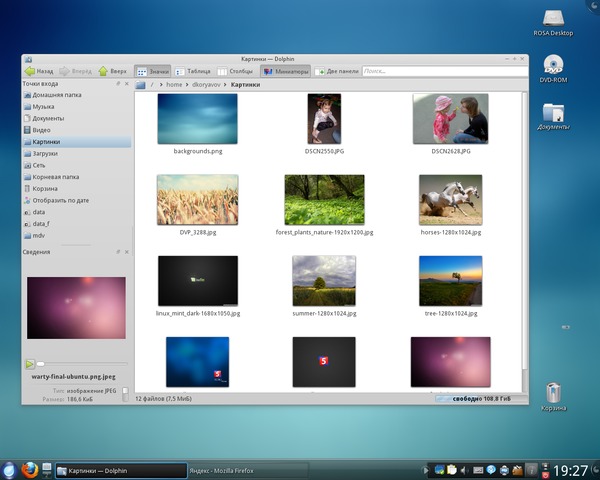Screen dimensions: 600x480
Task: Open the DVD-ROM desktop icon
Action: coord(553,66)
